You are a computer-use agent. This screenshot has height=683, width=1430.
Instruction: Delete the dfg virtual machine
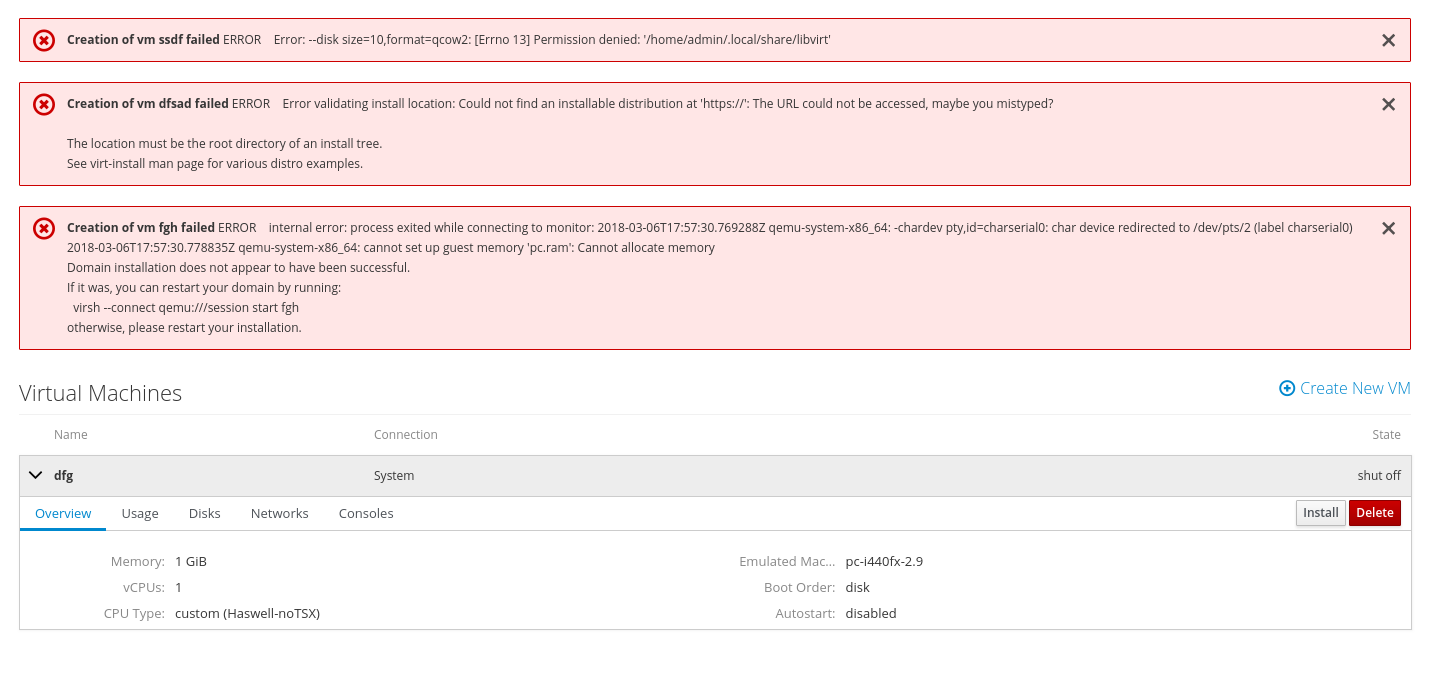coord(1374,513)
